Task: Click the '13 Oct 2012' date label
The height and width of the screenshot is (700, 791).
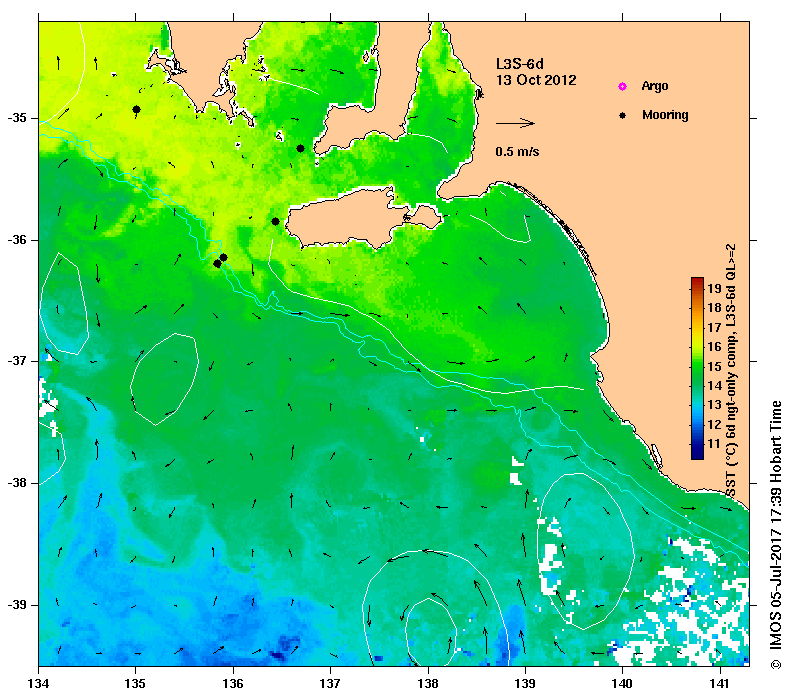Action: (x=536, y=80)
